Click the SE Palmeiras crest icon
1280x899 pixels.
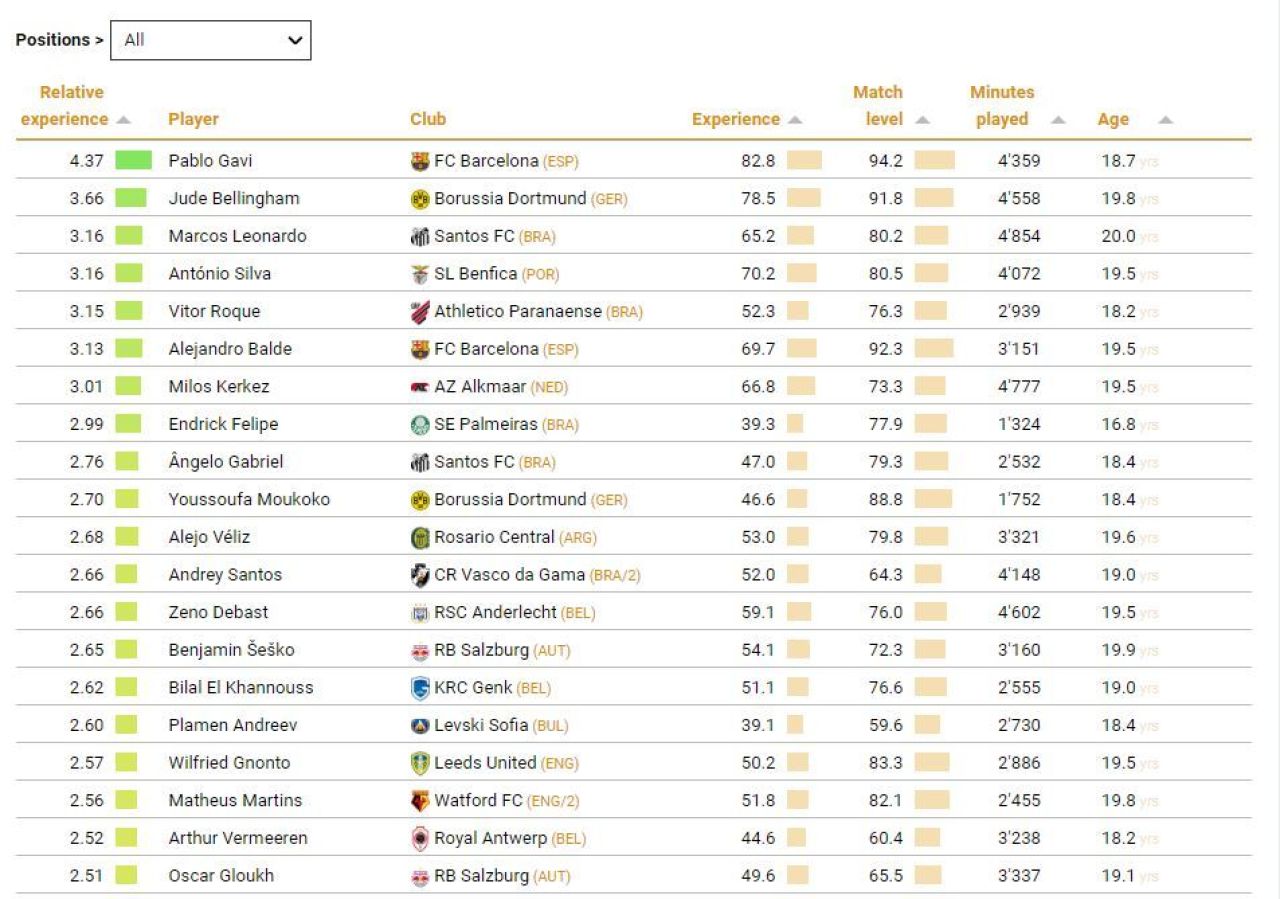tap(420, 425)
